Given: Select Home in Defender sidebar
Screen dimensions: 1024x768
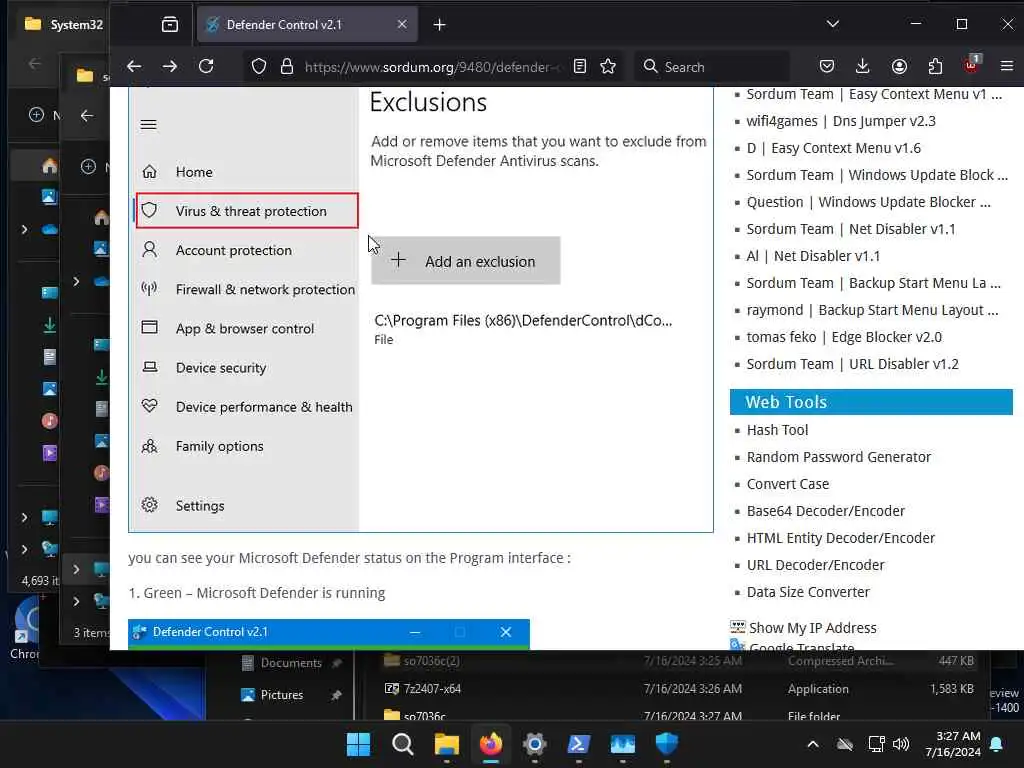Looking at the screenshot, I should pos(194,172).
